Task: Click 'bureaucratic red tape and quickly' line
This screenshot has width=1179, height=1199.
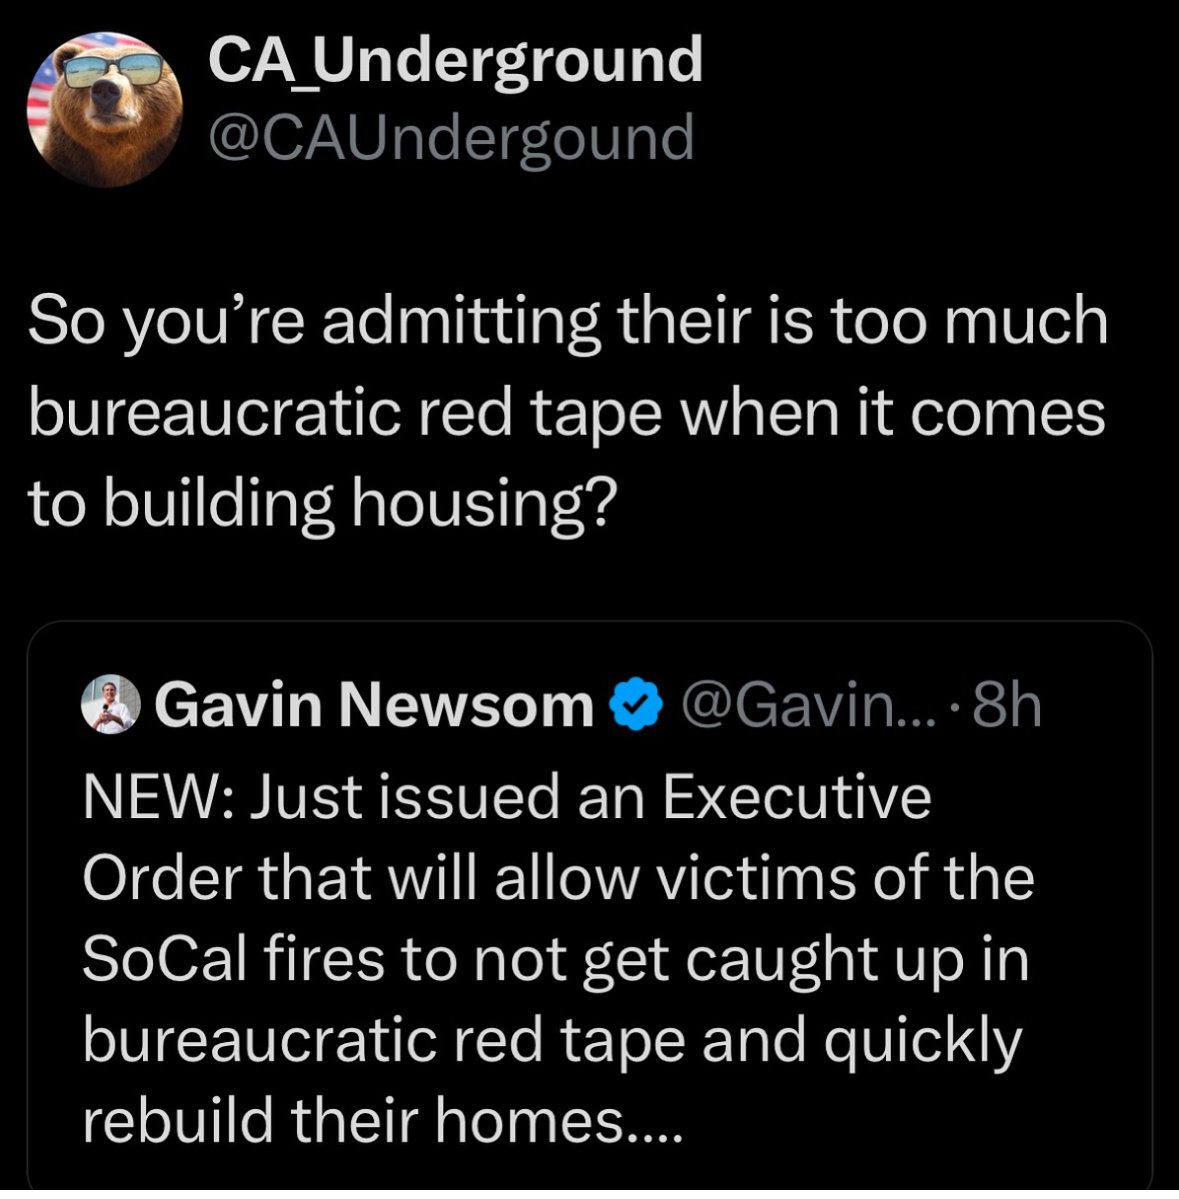Action: coord(551,1040)
